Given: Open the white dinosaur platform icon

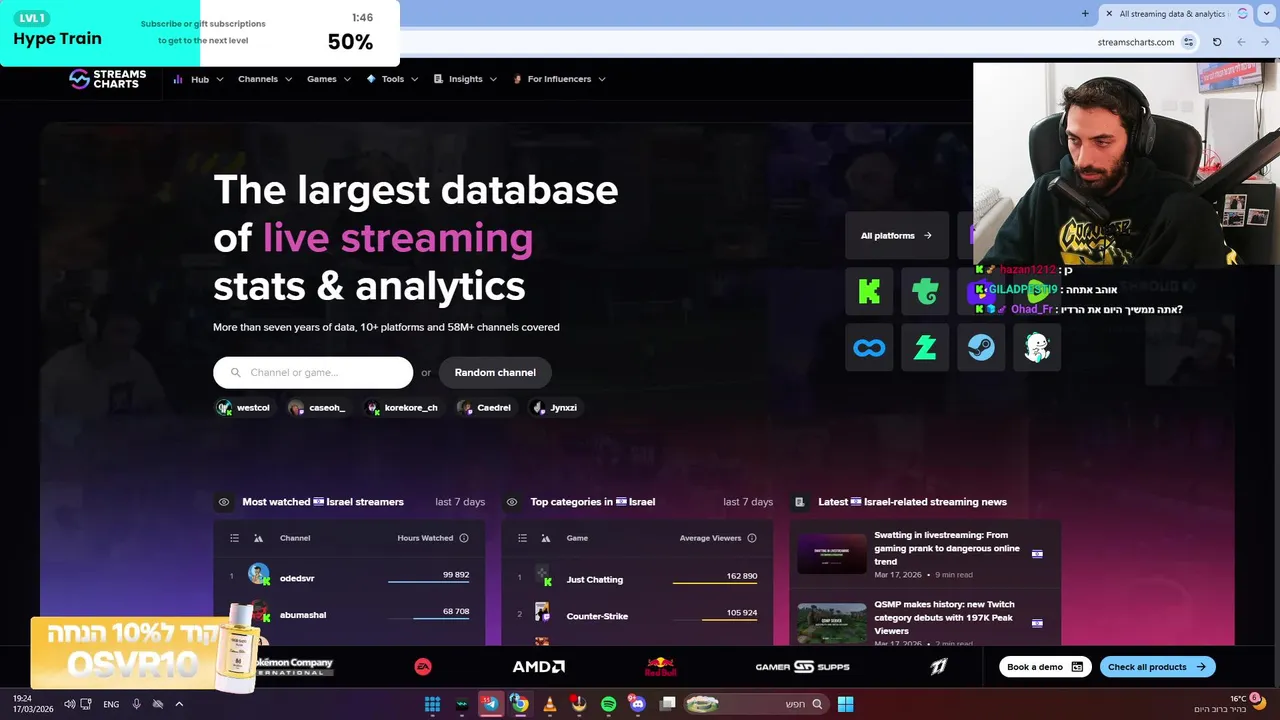Looking at the screenshot, I should pyautogui.click(x=1037, y=348).
